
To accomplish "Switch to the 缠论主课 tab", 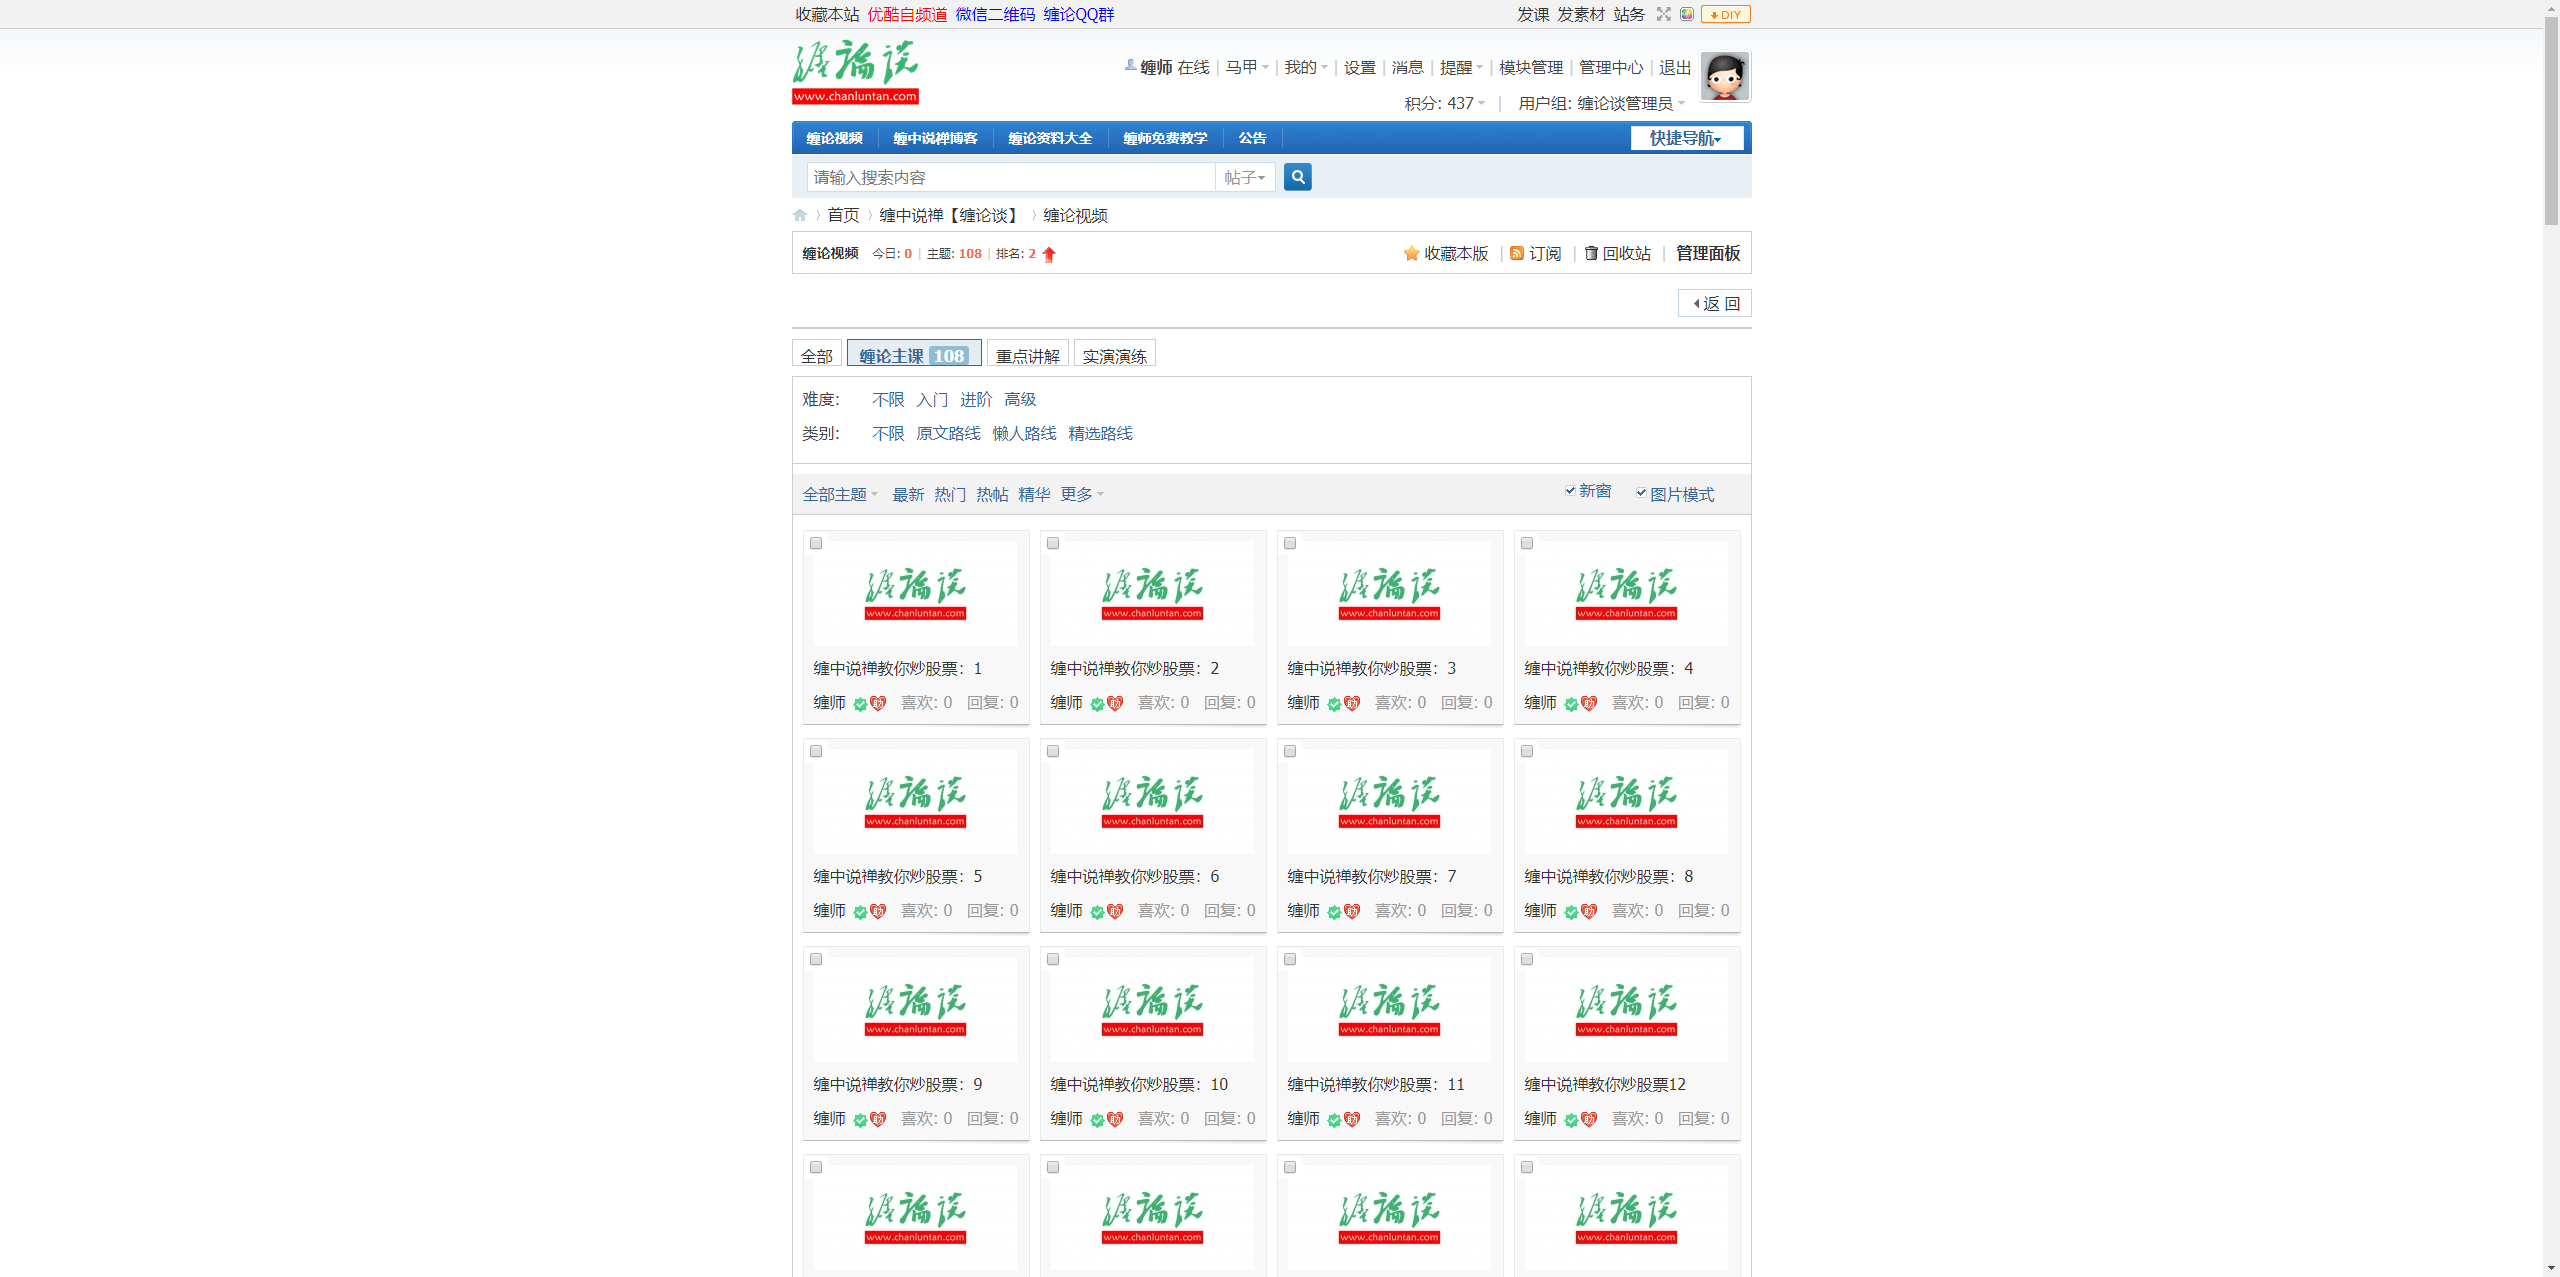I will pos(896,354).
